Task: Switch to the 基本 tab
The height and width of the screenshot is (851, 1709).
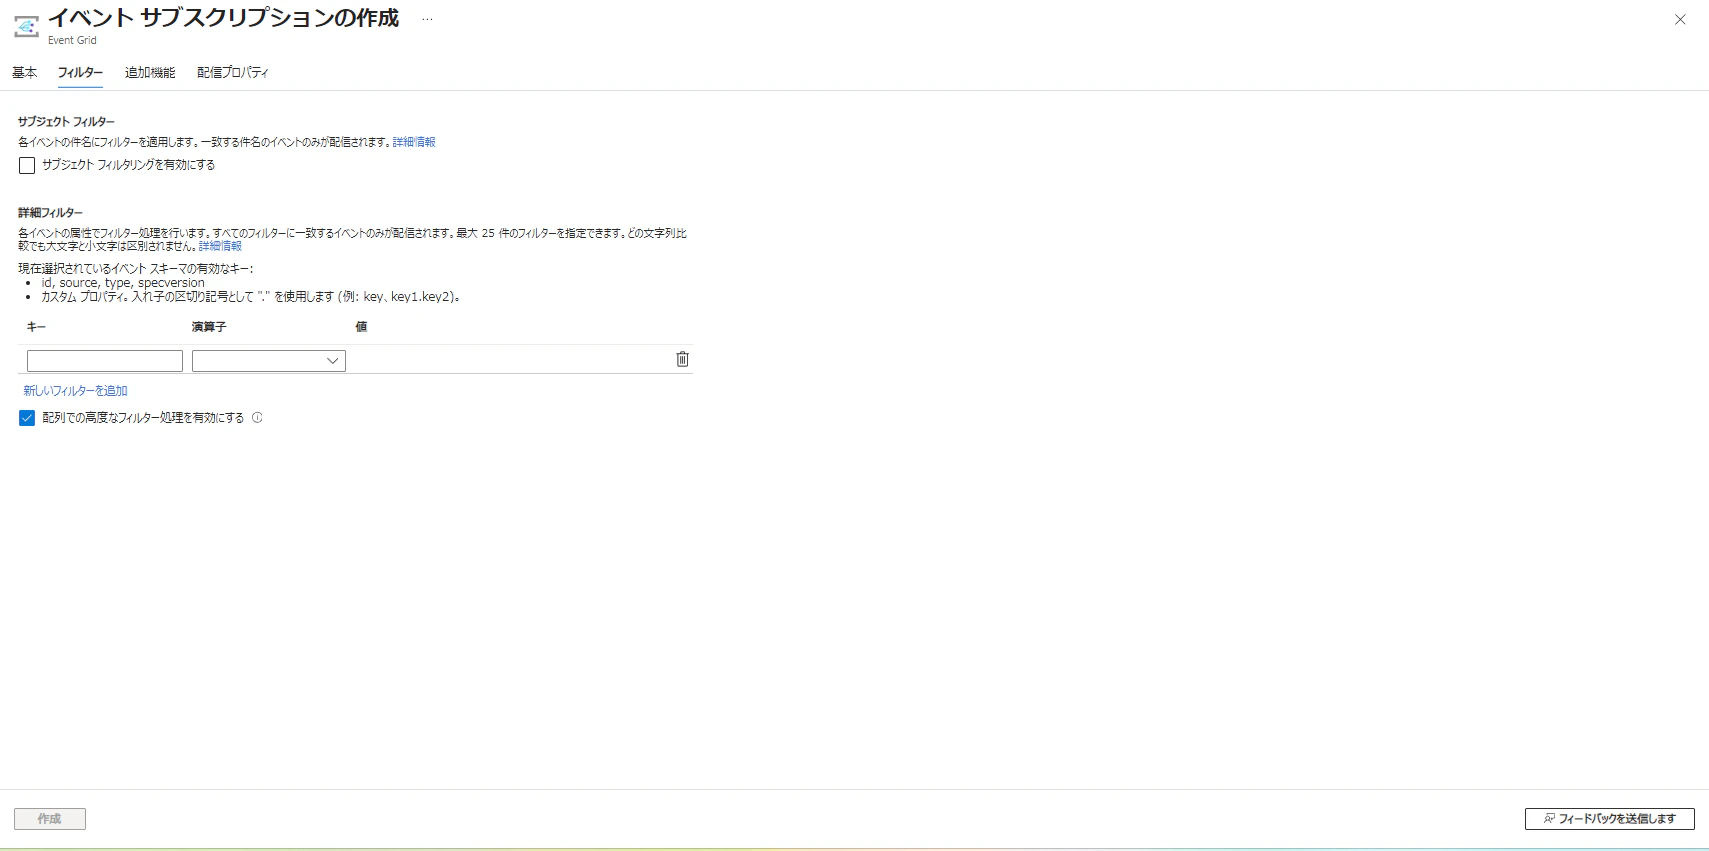Action: [x=25, y=72]
